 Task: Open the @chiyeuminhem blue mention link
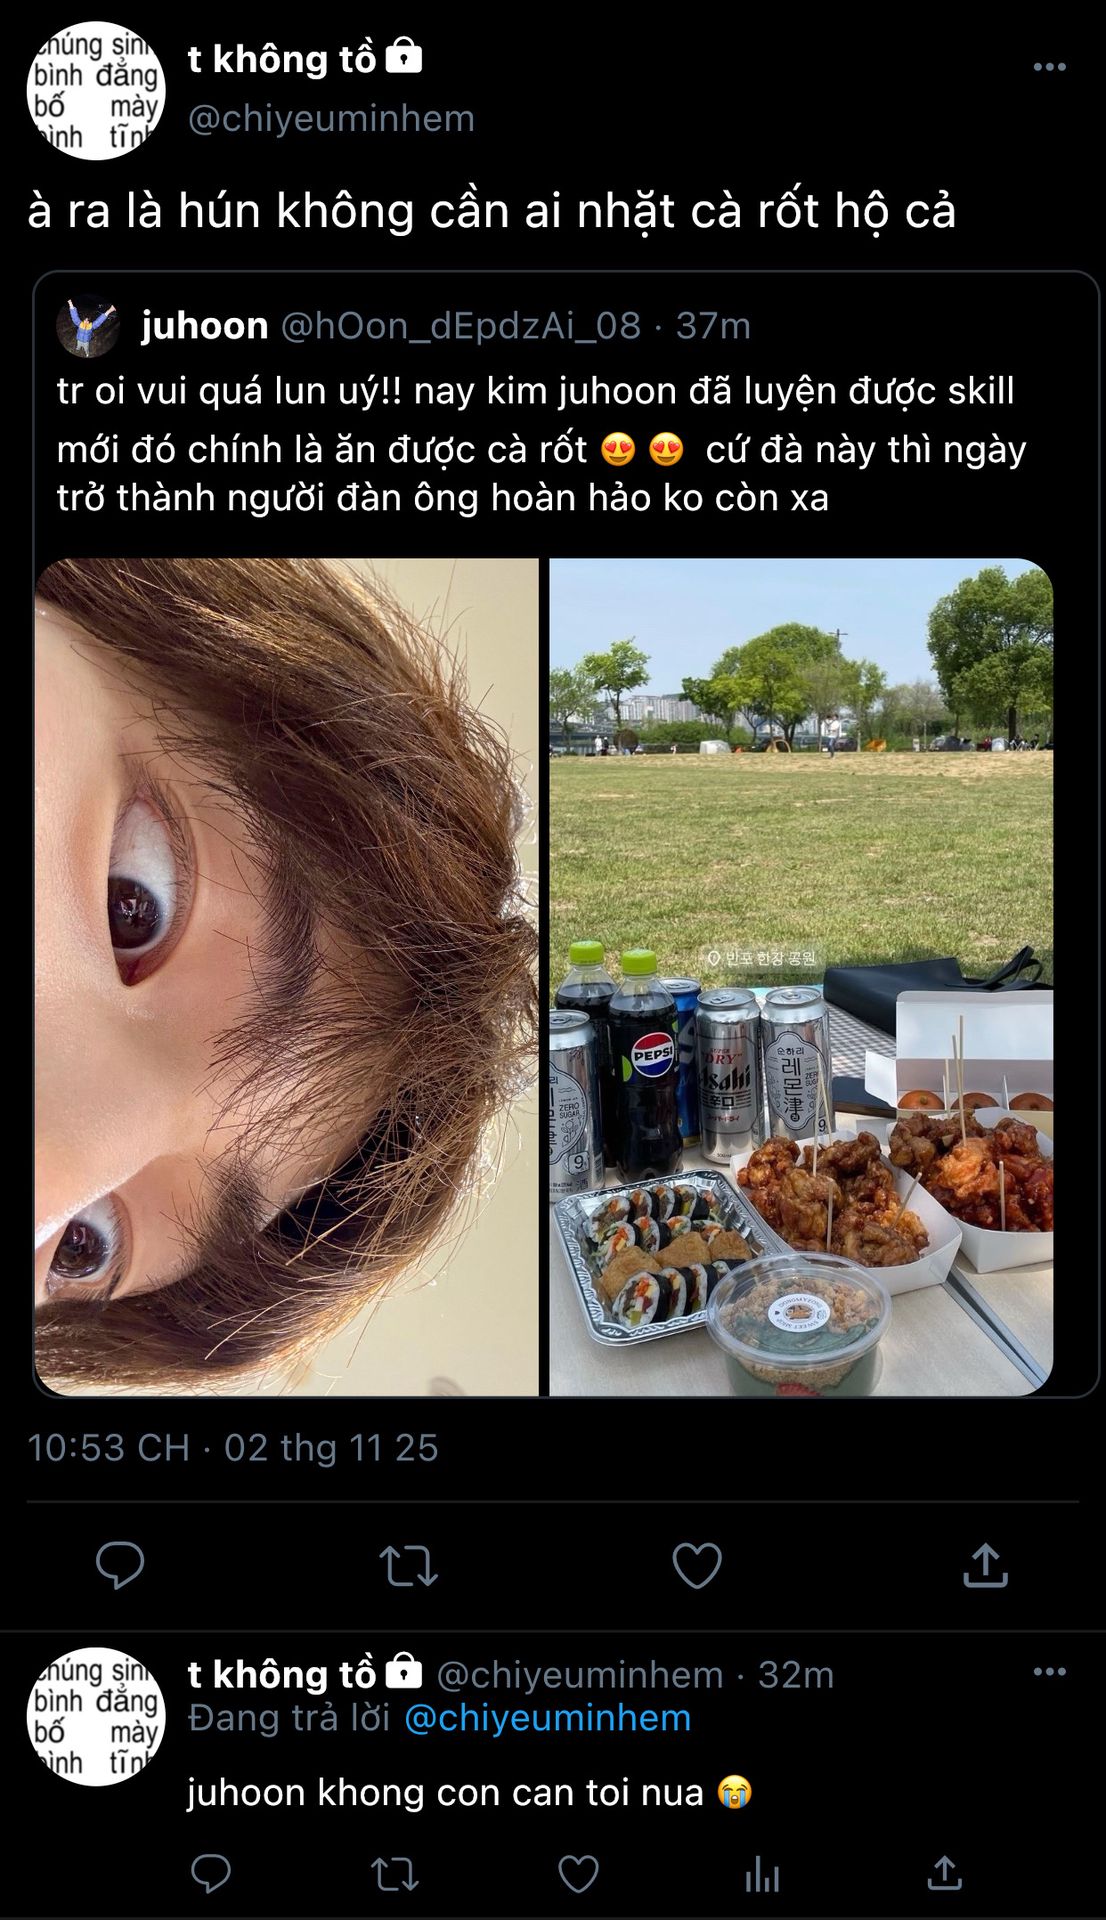pos(548,1717)
